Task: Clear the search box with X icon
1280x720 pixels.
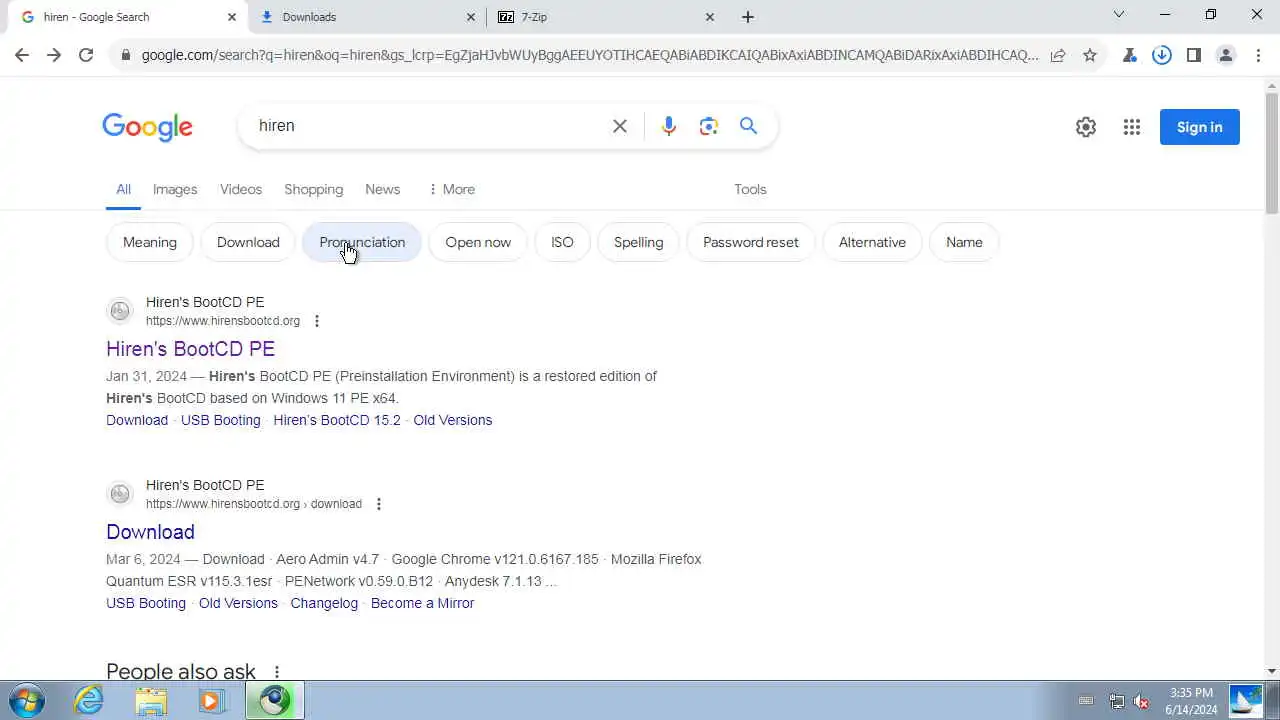Action: pos(620,126)
